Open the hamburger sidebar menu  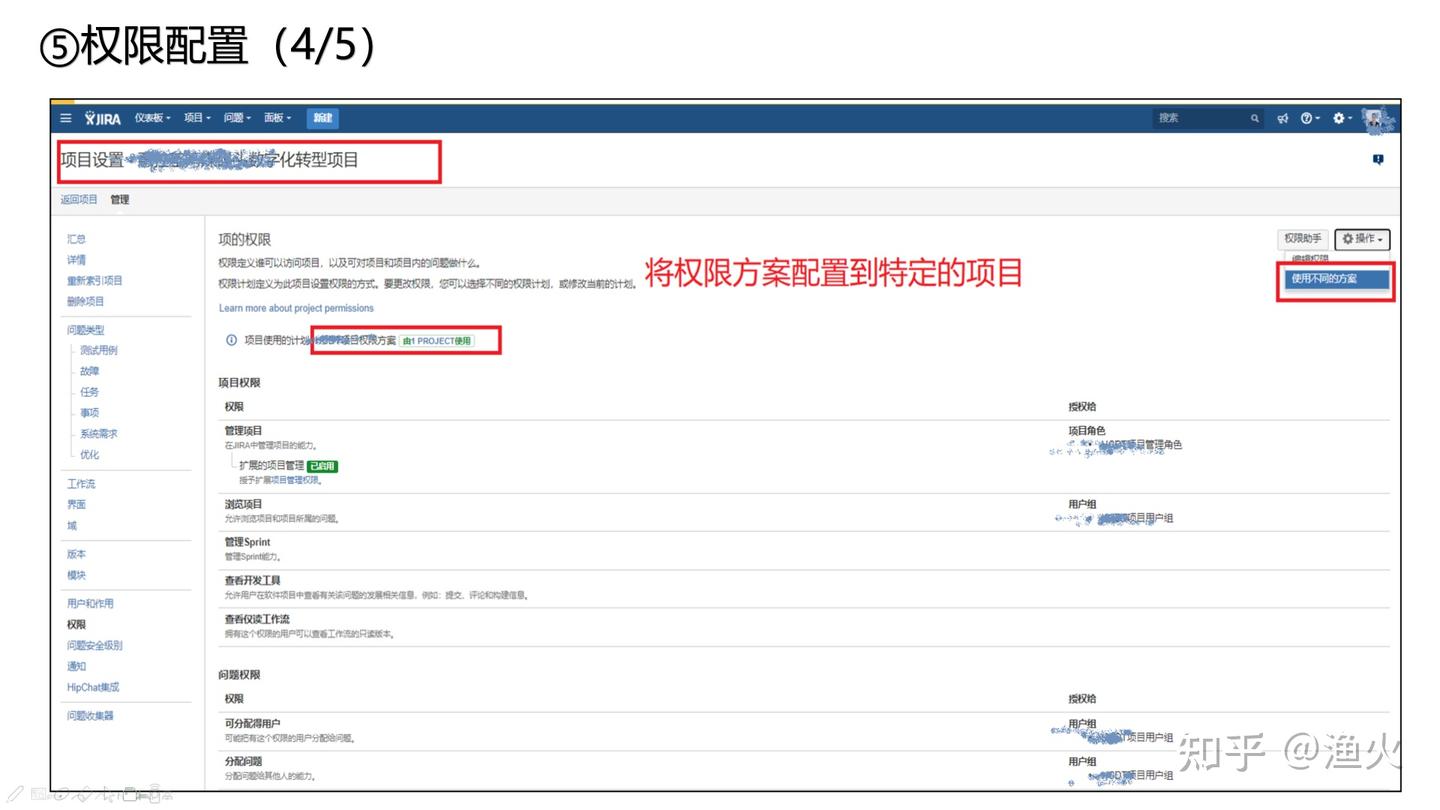[x=66, y=118]
